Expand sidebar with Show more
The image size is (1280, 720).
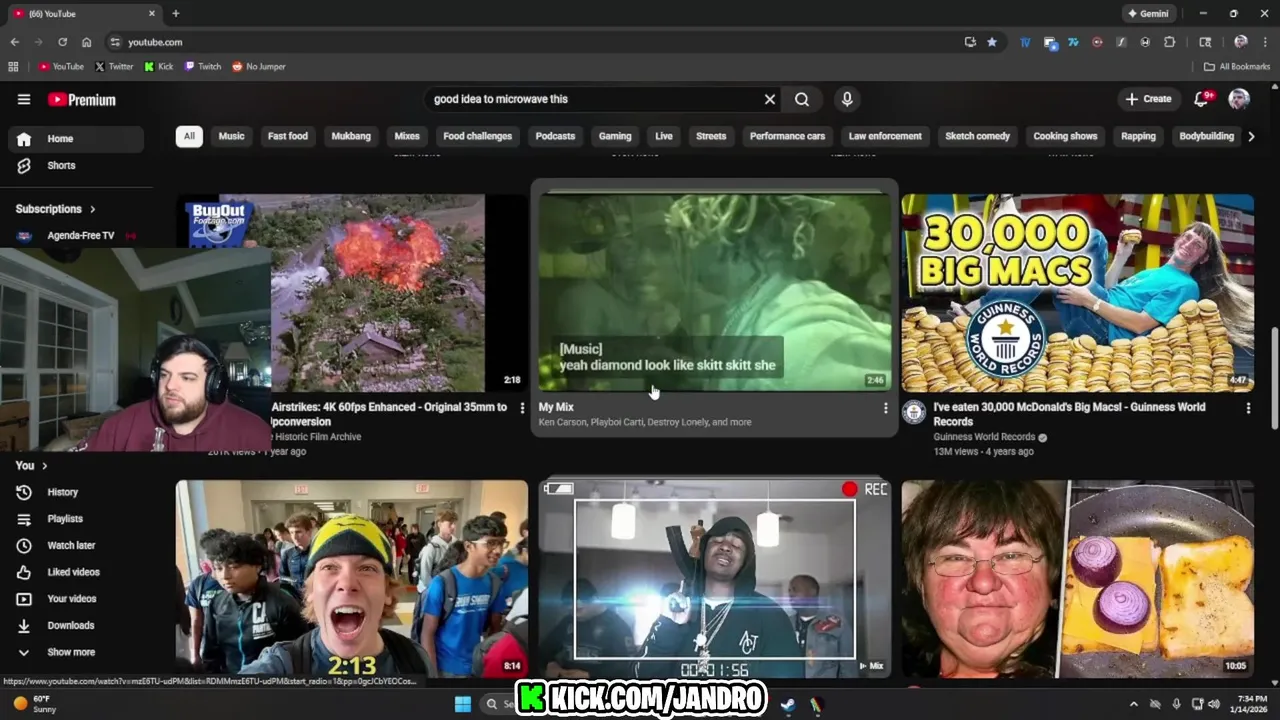(x=78, y=652)
